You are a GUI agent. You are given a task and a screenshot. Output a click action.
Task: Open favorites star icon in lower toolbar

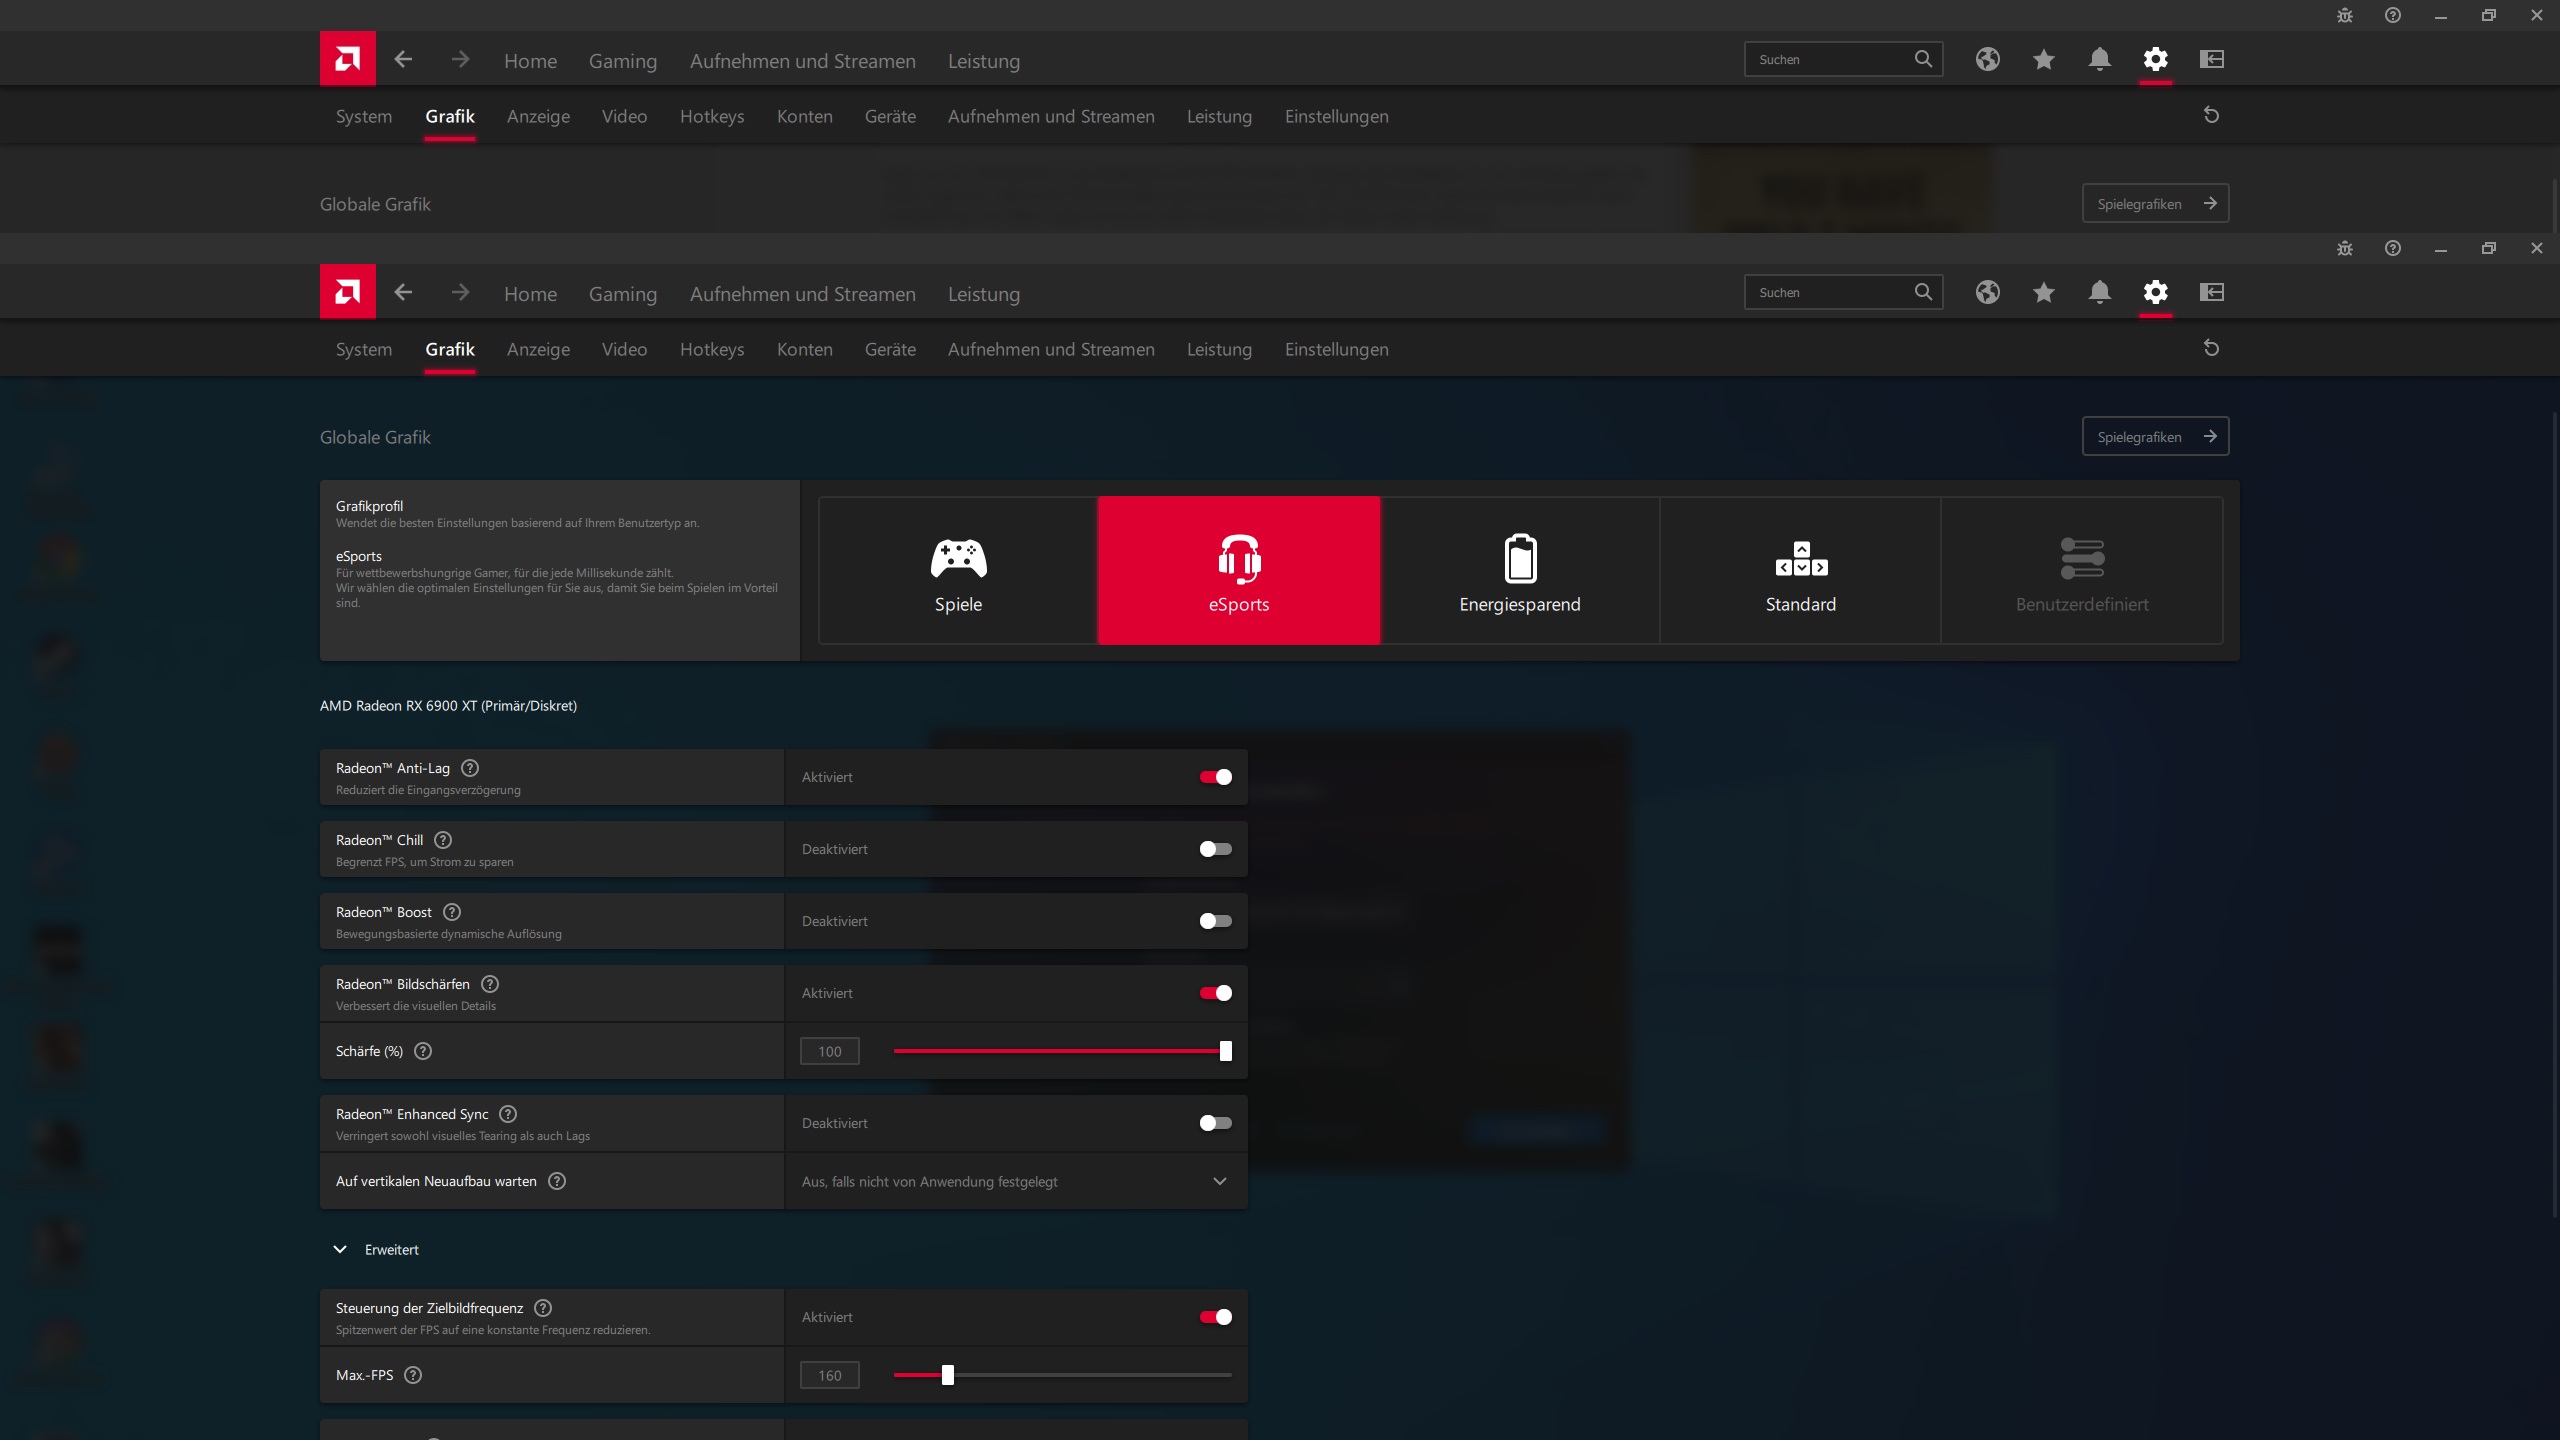pos(2043,292)
